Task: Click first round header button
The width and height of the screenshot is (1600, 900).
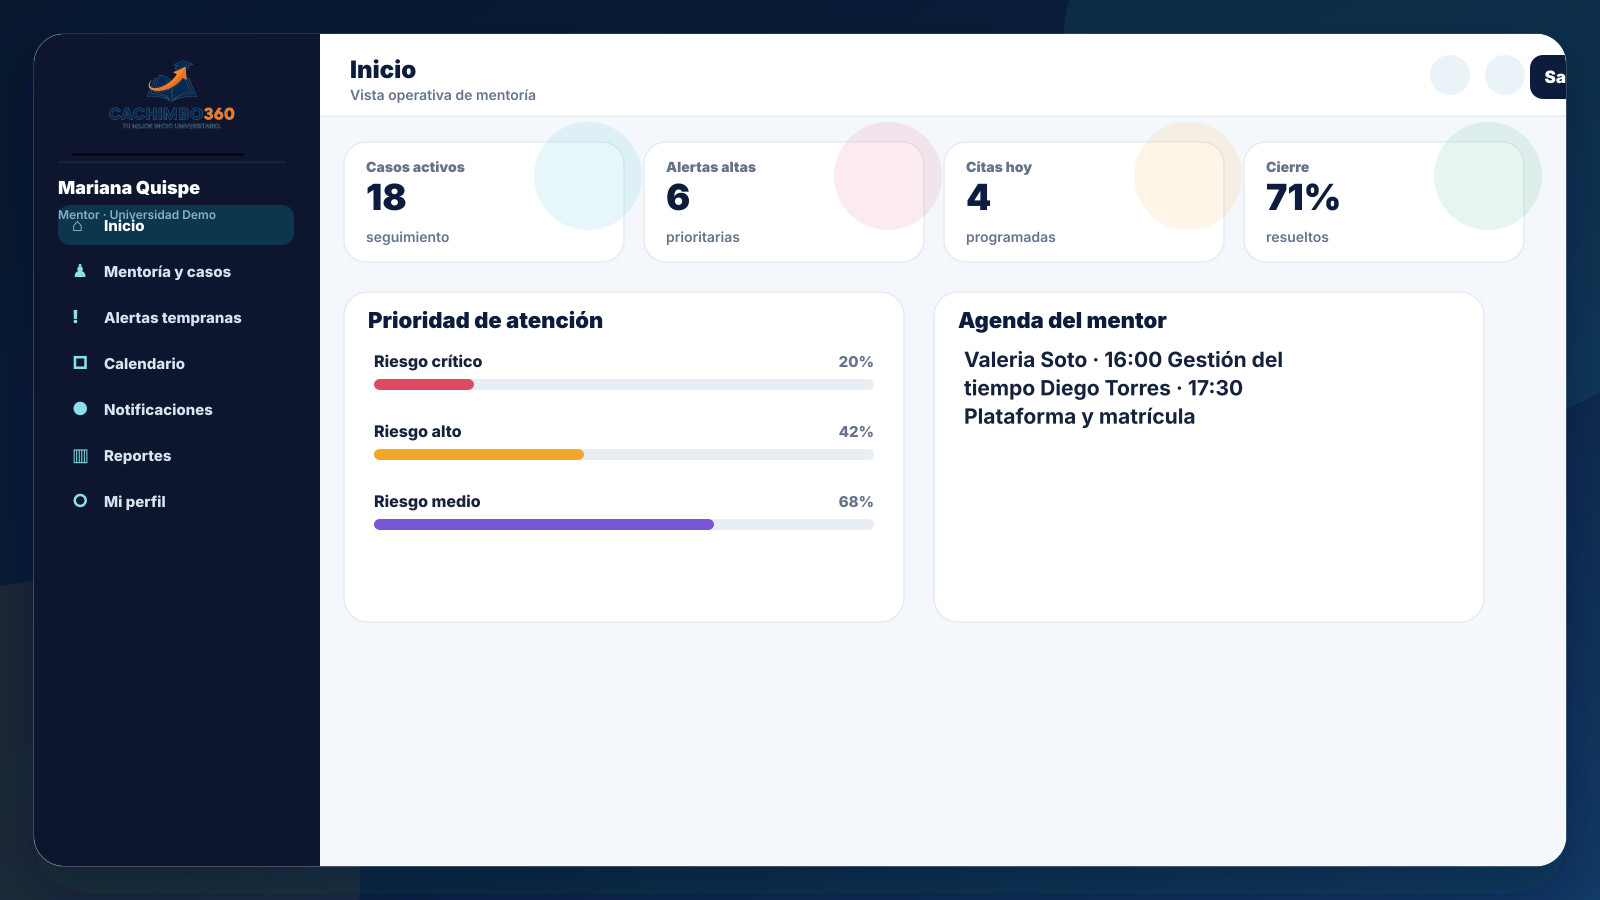Action: (x=1450, y=75)
